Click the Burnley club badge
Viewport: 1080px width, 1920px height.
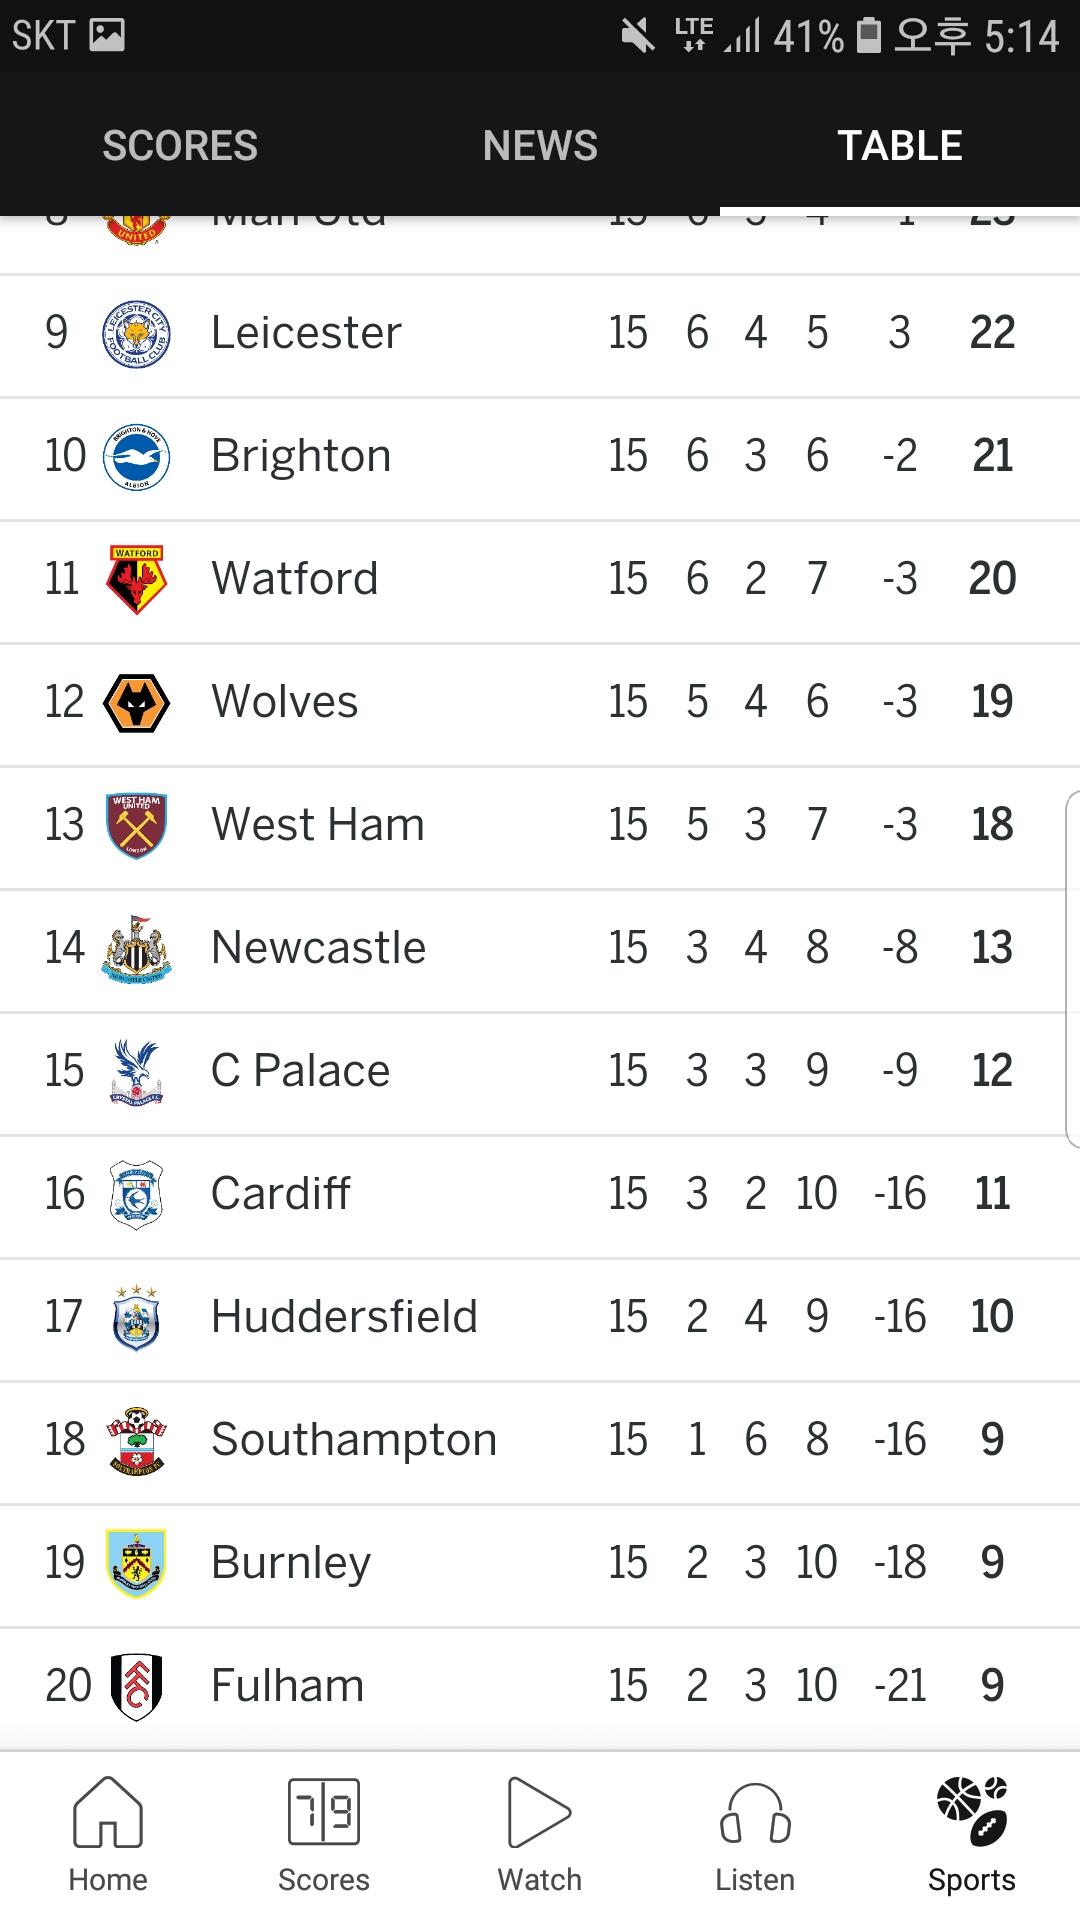coord(136,1562)
